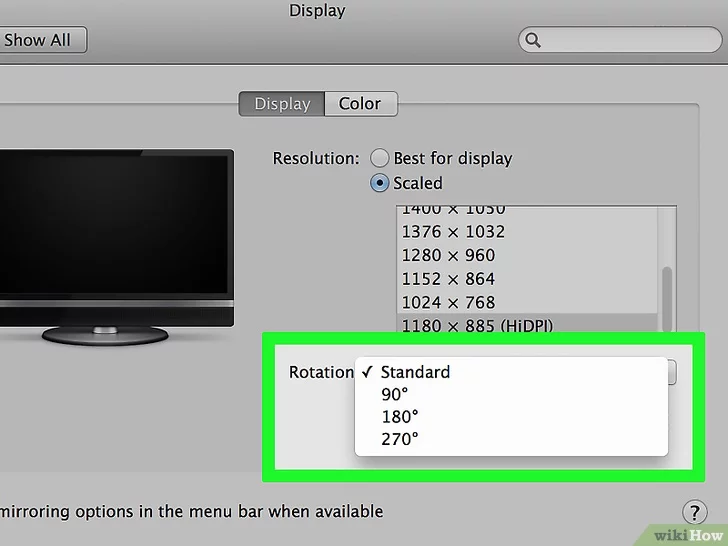Click inside the search field
The image size is (728, 546).
pos(620,40)
